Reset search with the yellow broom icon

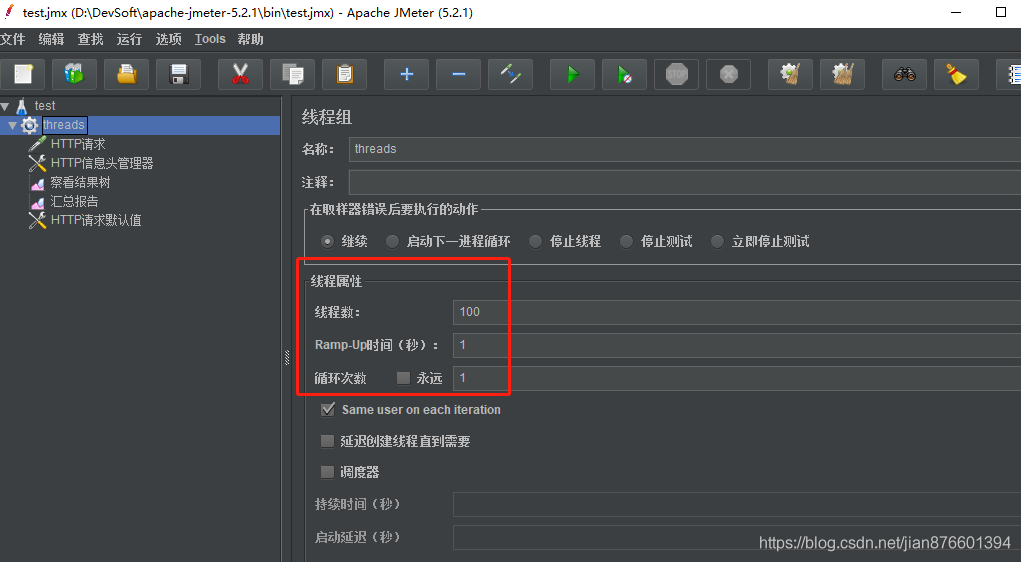[957, 74]
